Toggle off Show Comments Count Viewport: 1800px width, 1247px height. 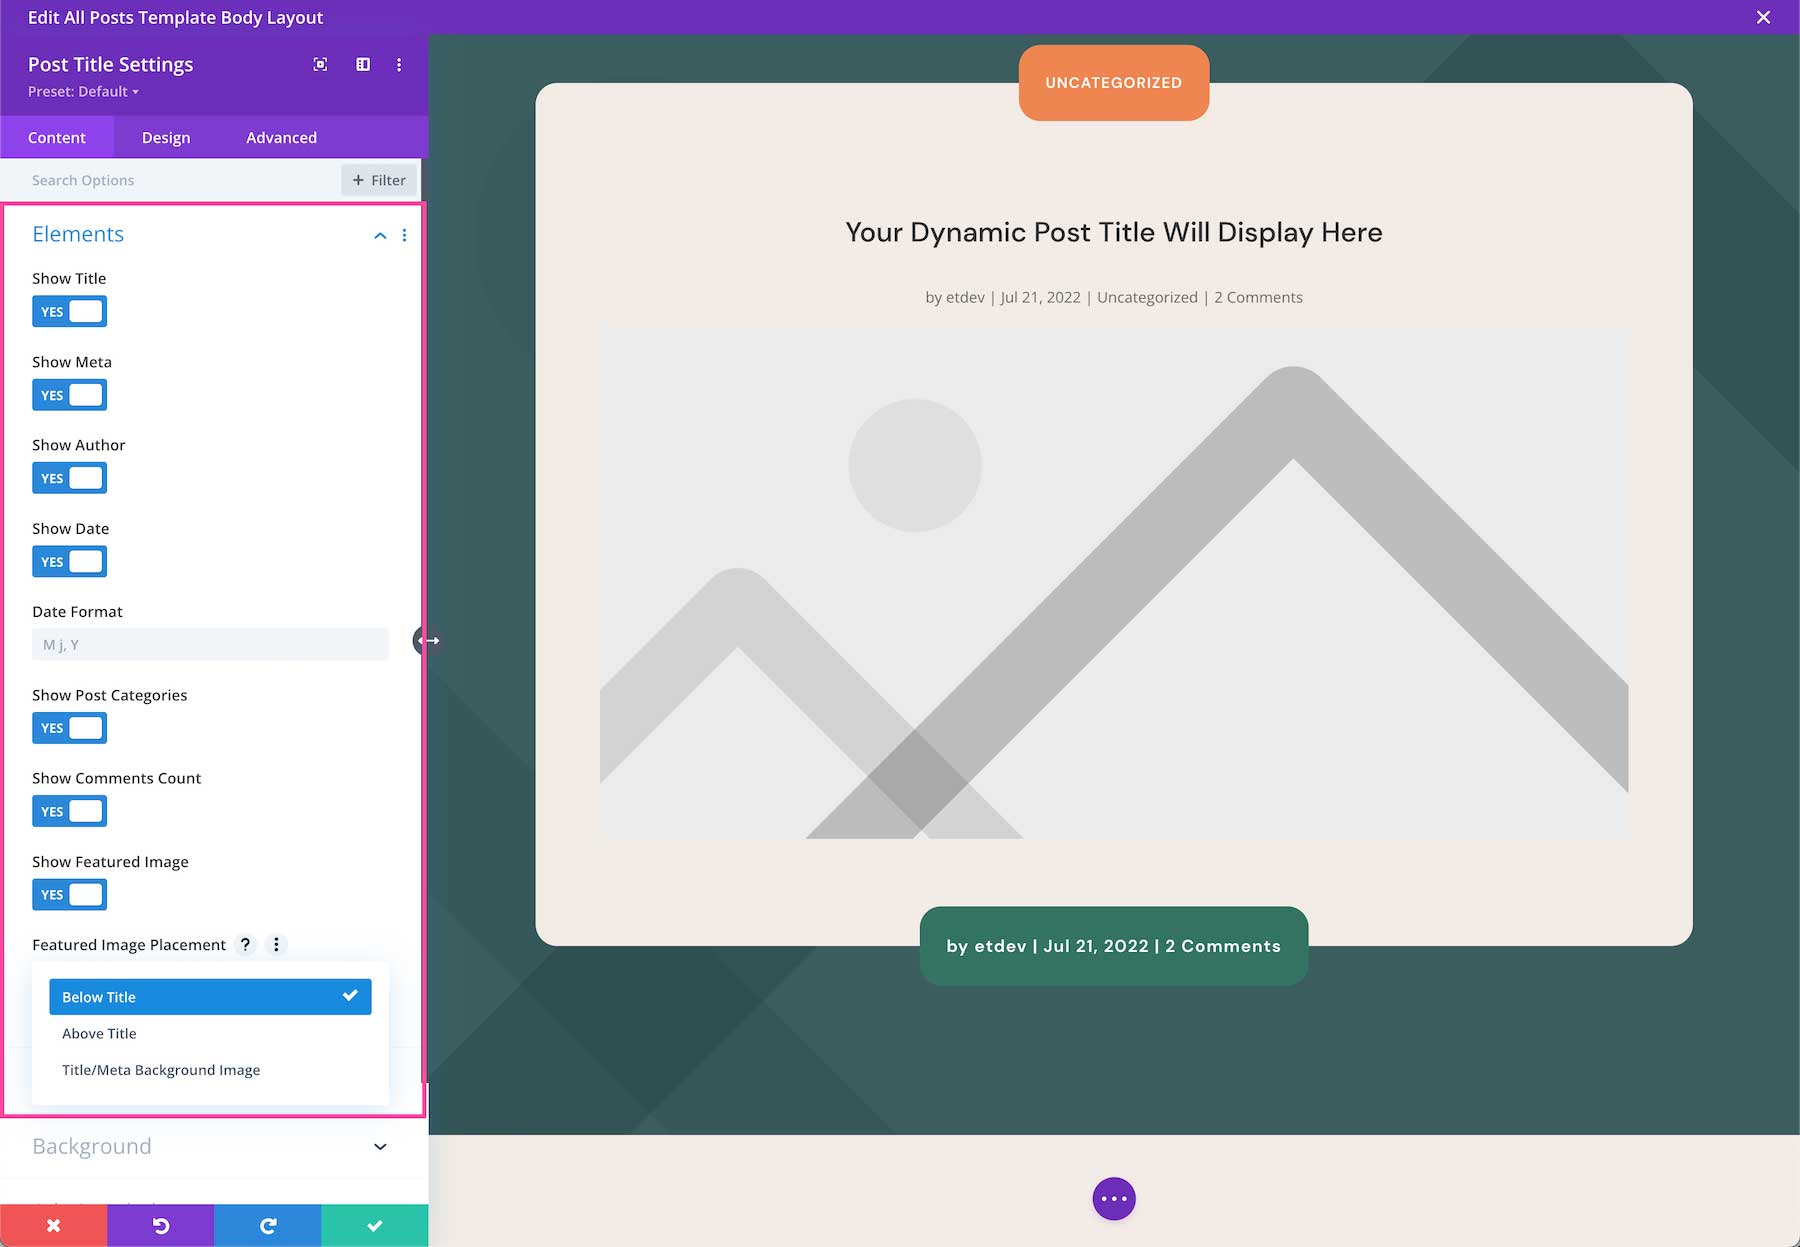69,811
